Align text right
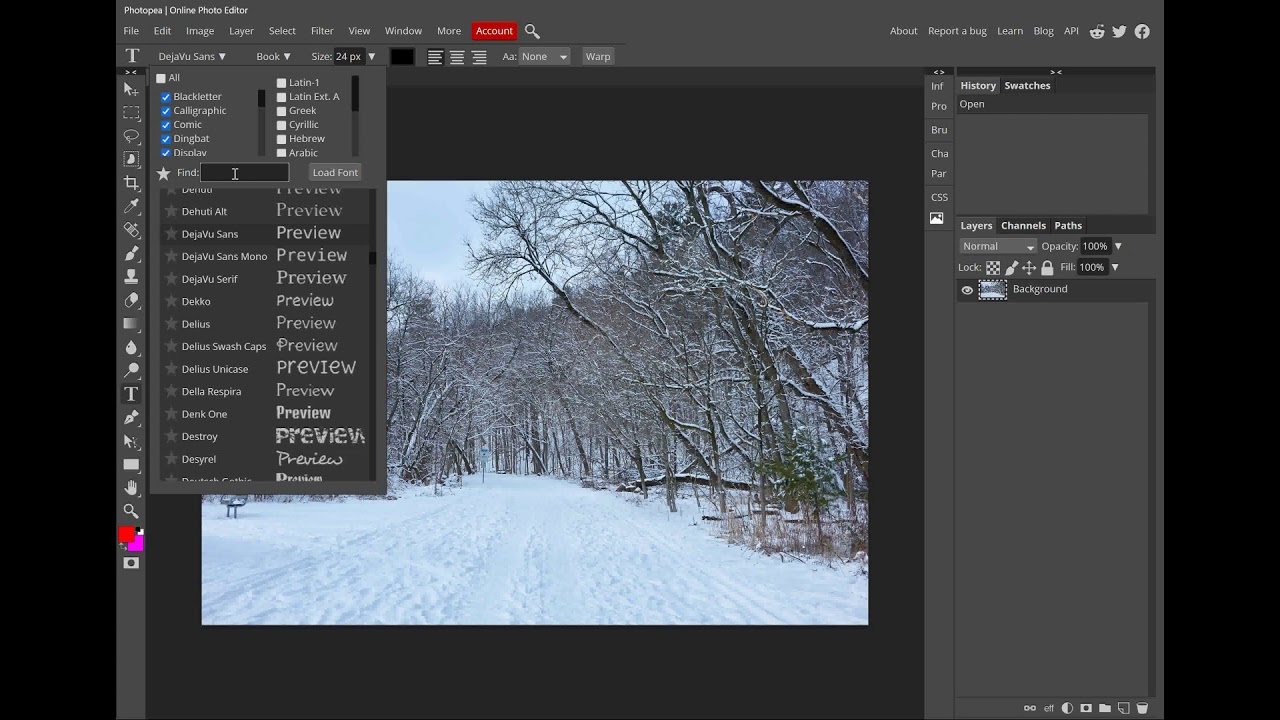 point(479,57)
